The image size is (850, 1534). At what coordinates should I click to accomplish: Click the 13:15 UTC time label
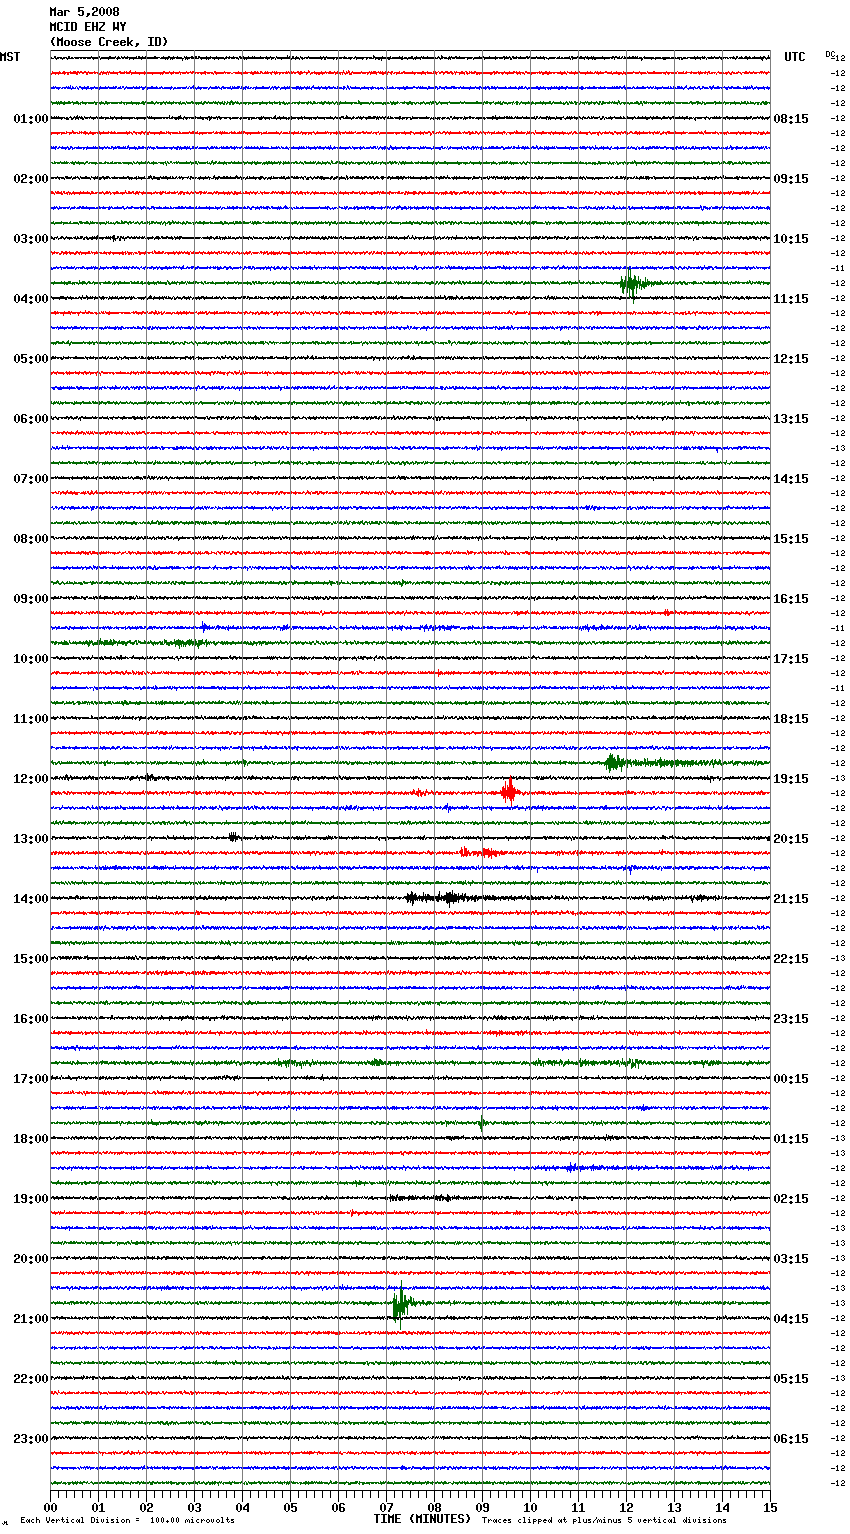coord(791,419)
